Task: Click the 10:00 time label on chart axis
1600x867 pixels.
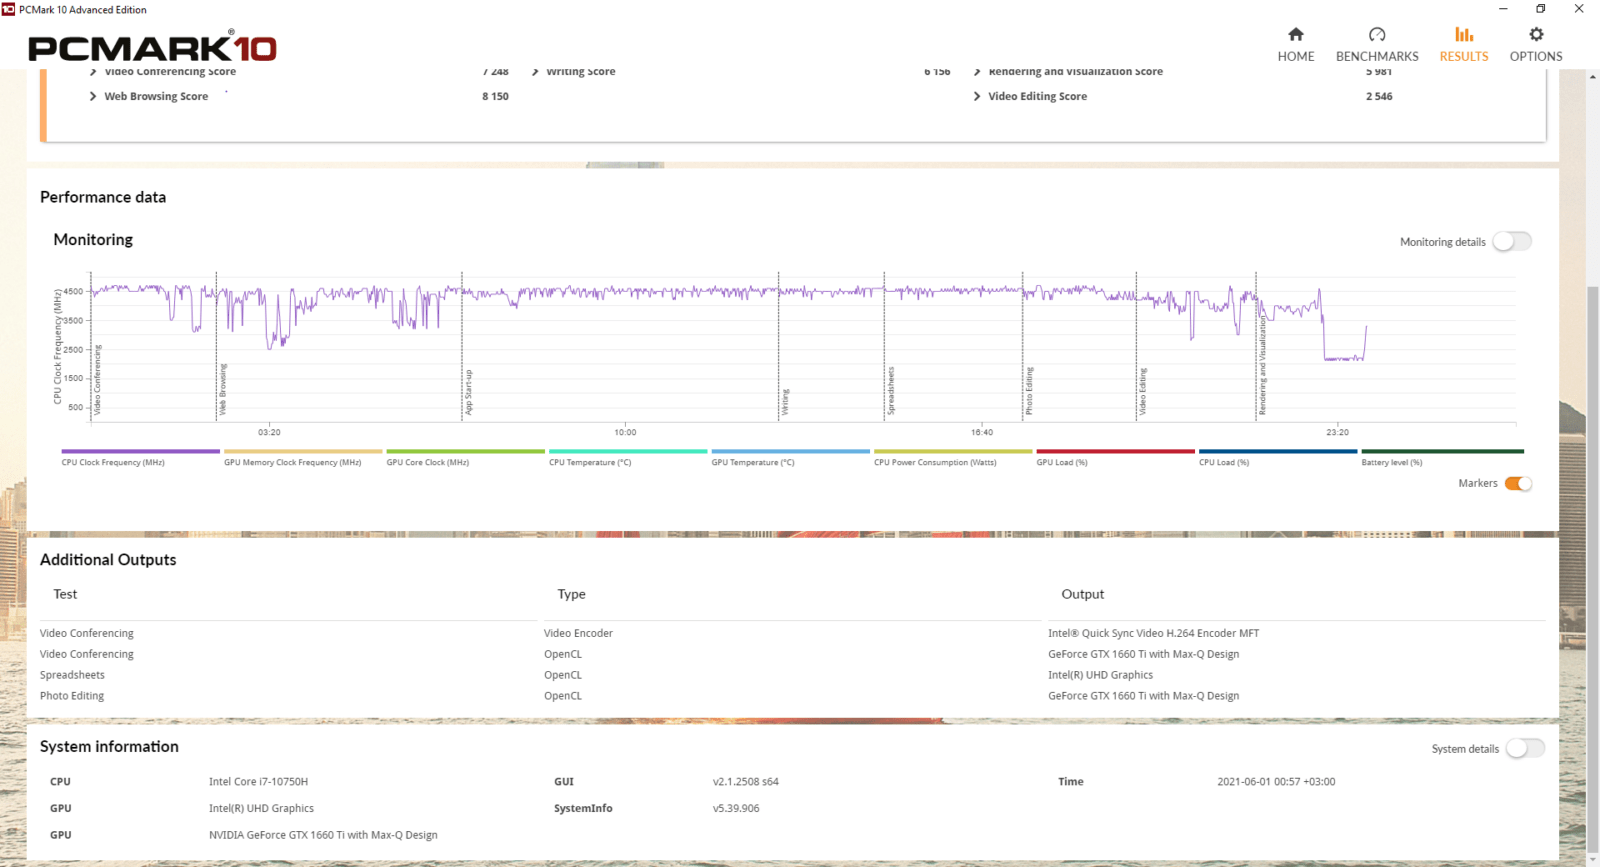Action: (x=625, y=432)
